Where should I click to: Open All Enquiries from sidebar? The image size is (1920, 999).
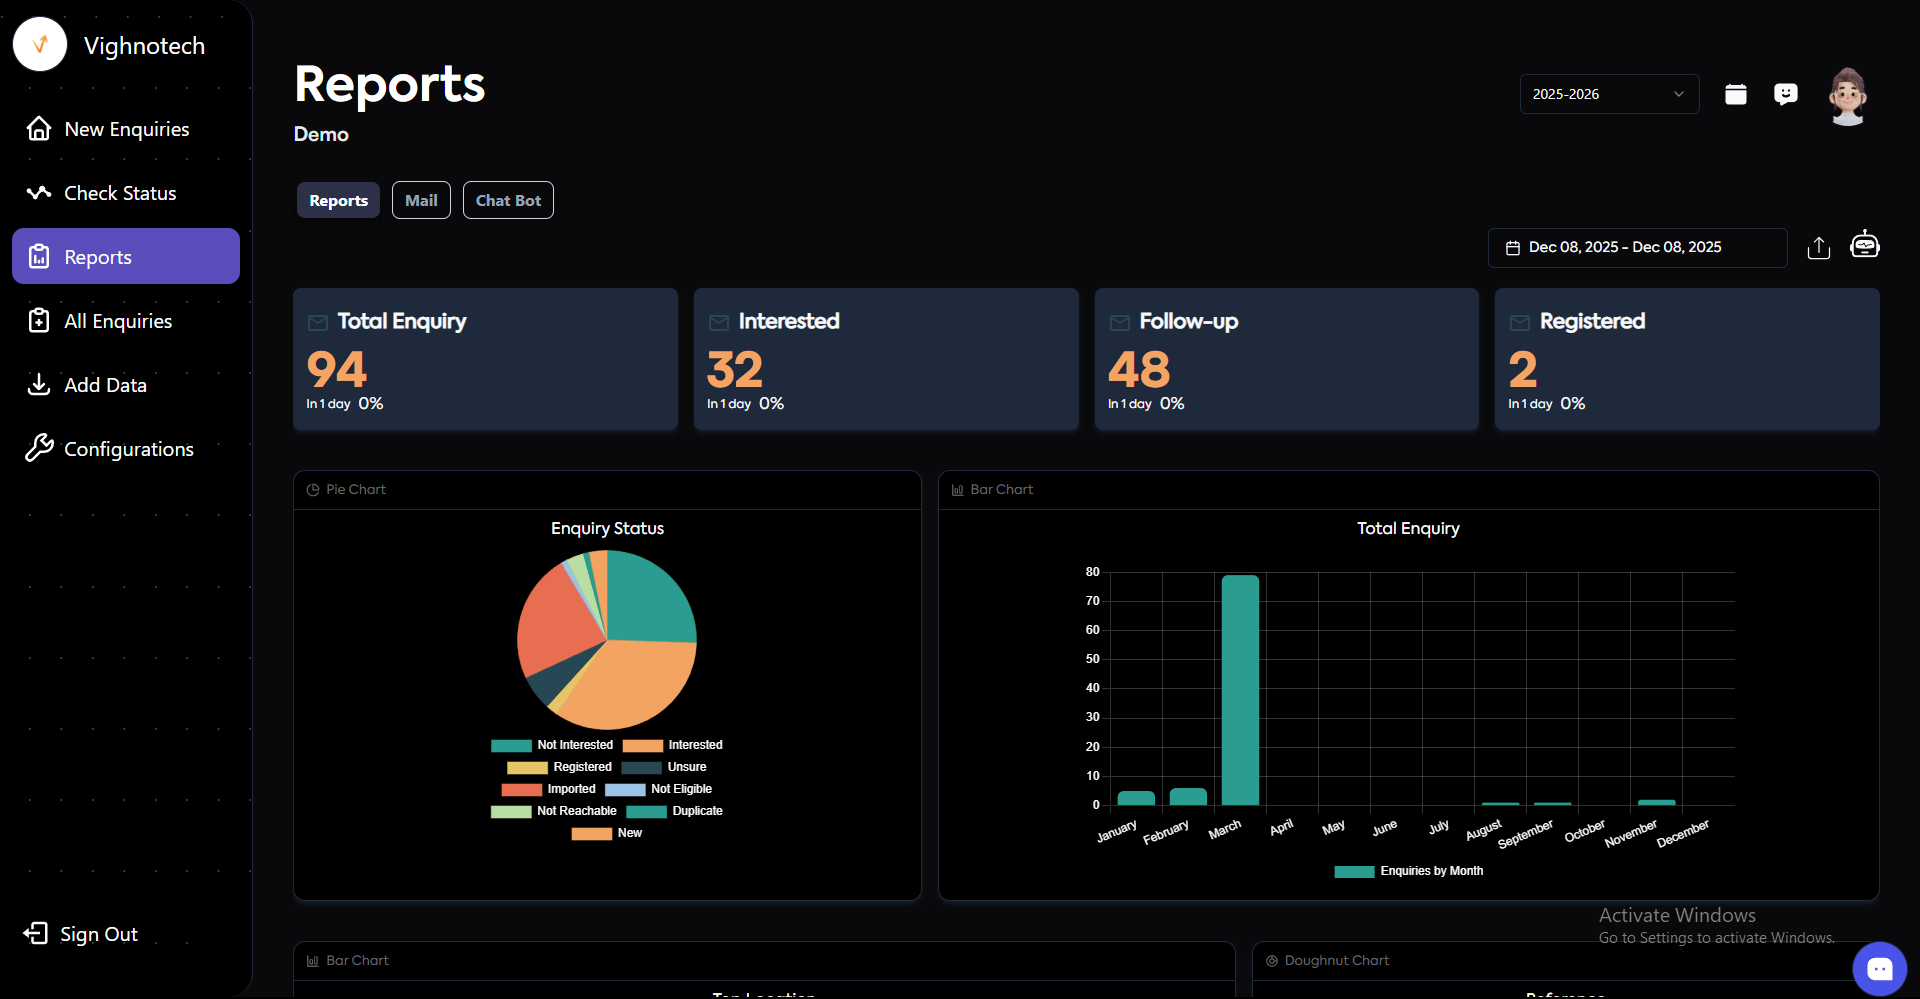tap(118, 321)
